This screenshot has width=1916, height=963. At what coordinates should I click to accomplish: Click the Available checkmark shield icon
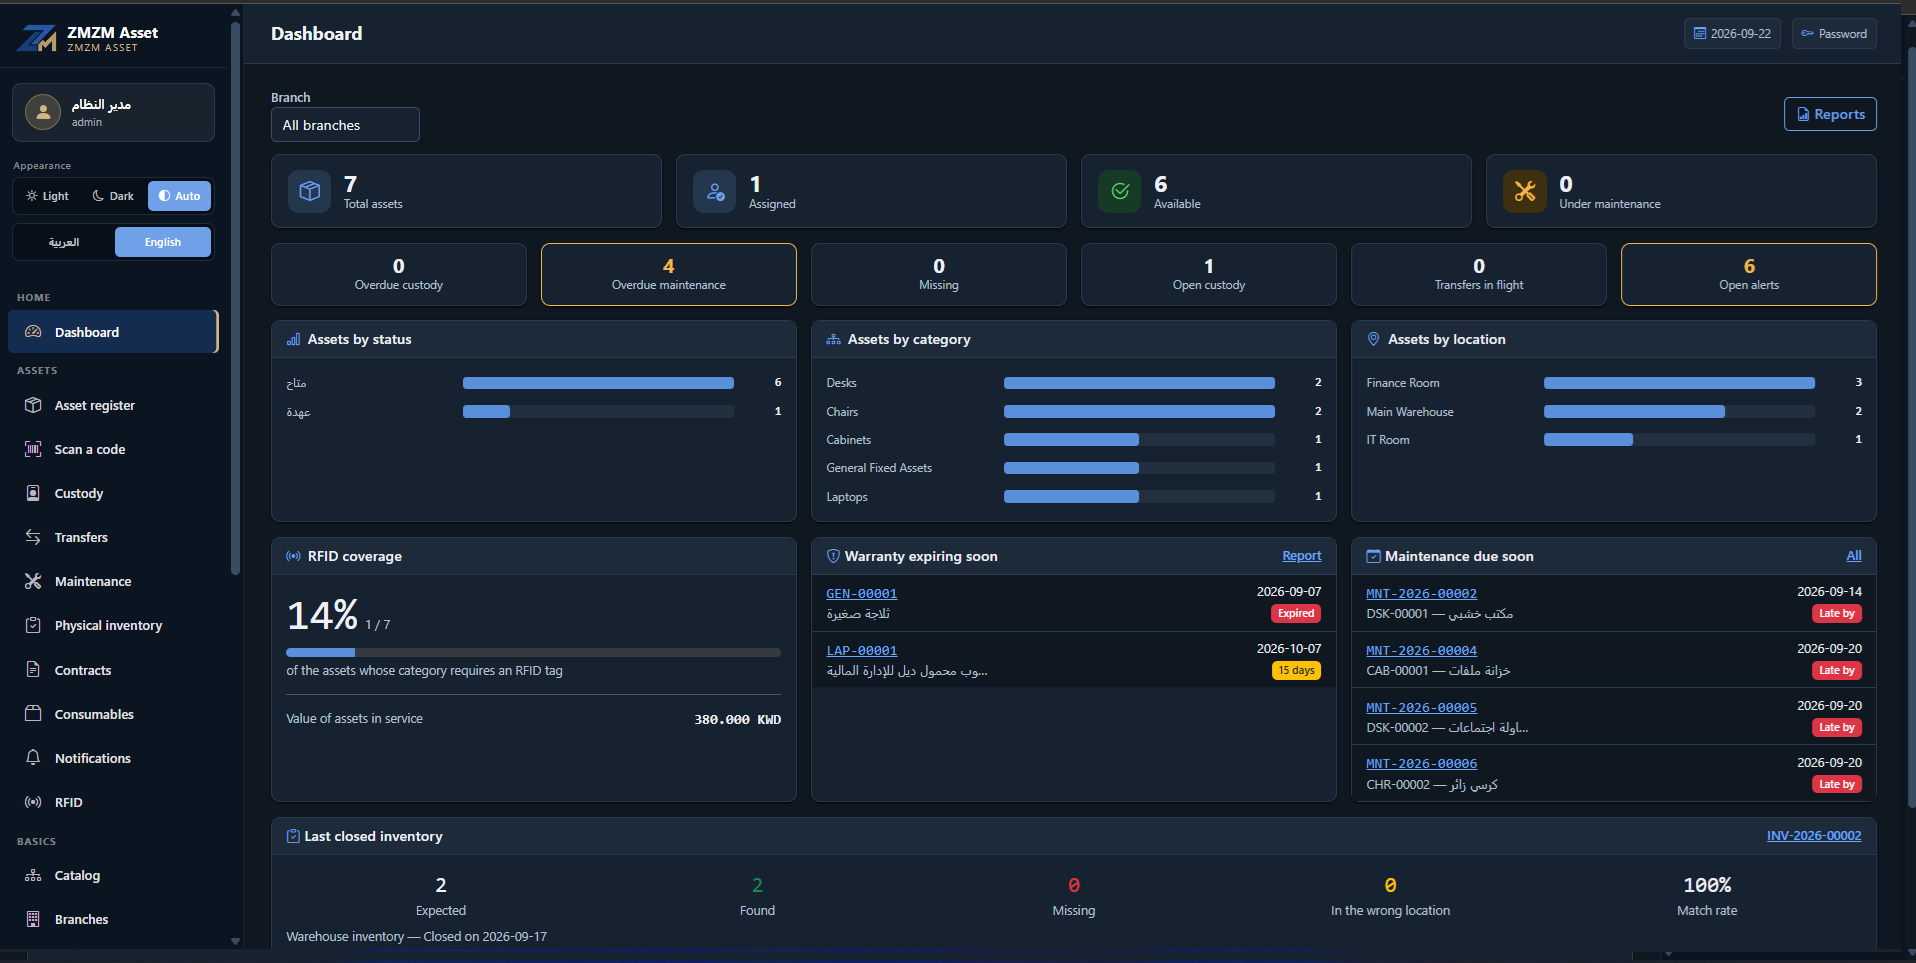[x=1120, y=191]
